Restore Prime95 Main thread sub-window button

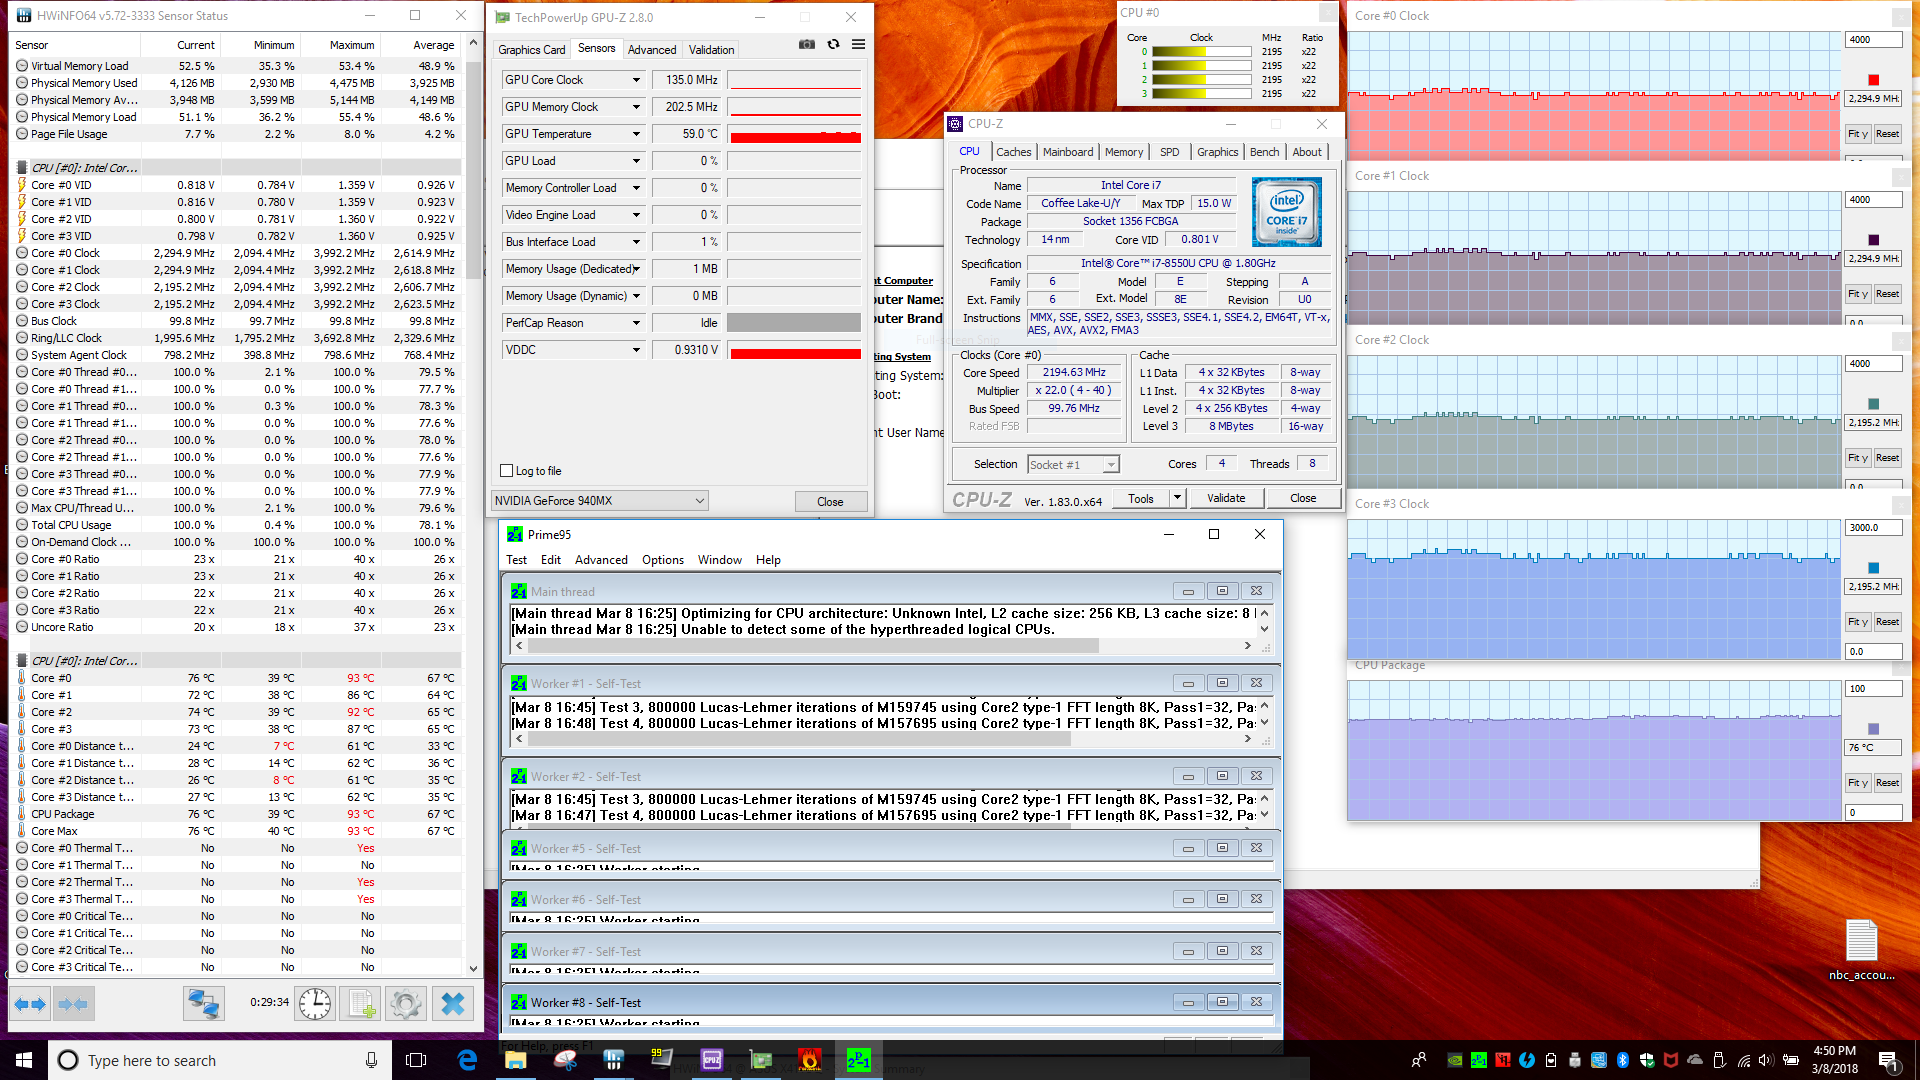coord(1222,591)
